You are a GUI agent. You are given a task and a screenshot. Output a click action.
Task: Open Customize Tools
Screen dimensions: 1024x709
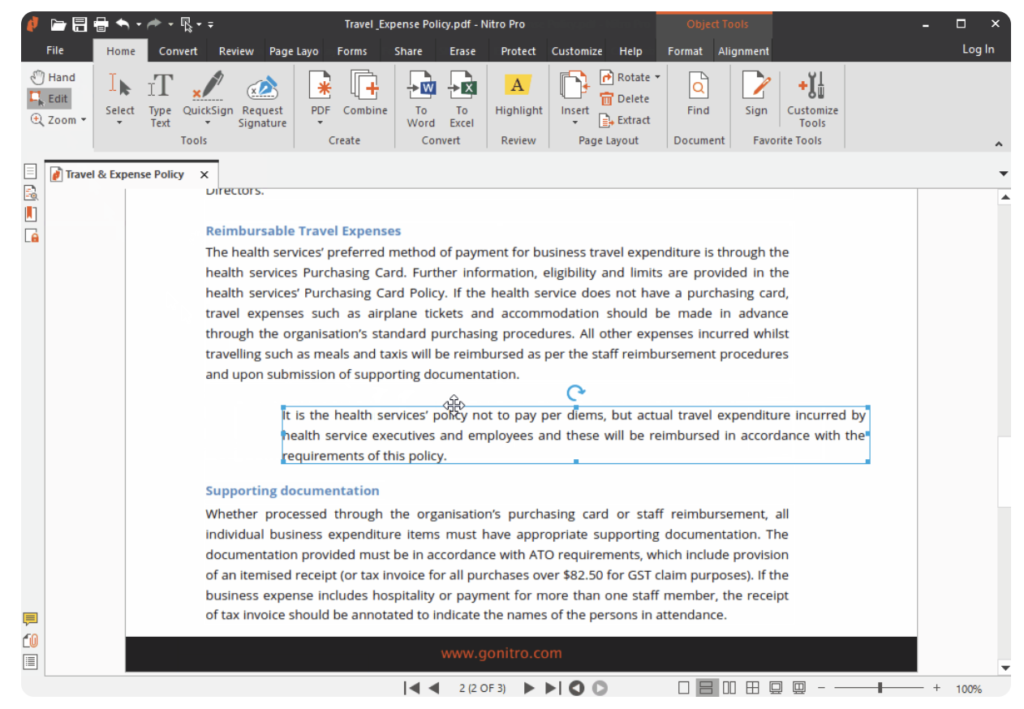pos(812,99)
